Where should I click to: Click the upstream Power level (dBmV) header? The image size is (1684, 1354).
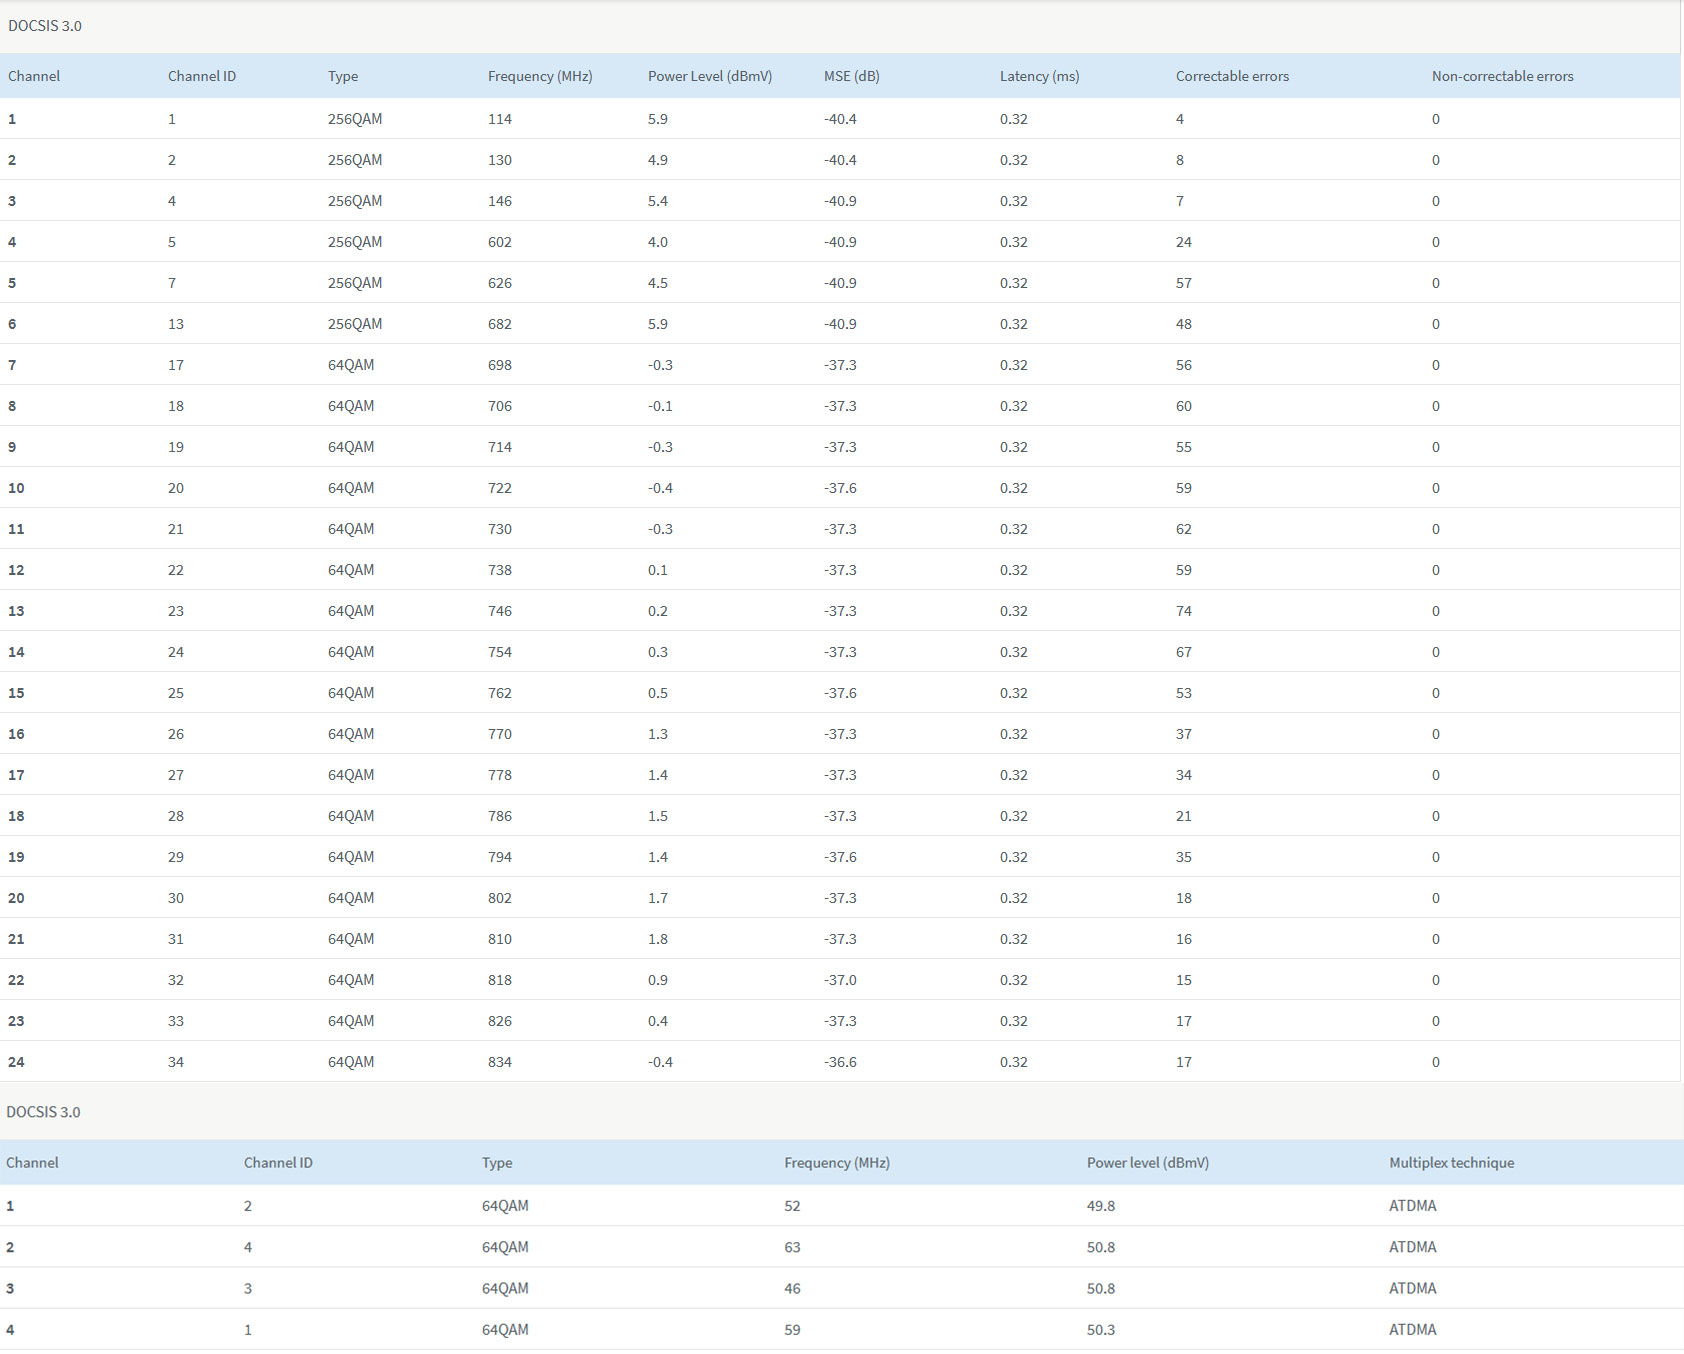(1148, 1163)
